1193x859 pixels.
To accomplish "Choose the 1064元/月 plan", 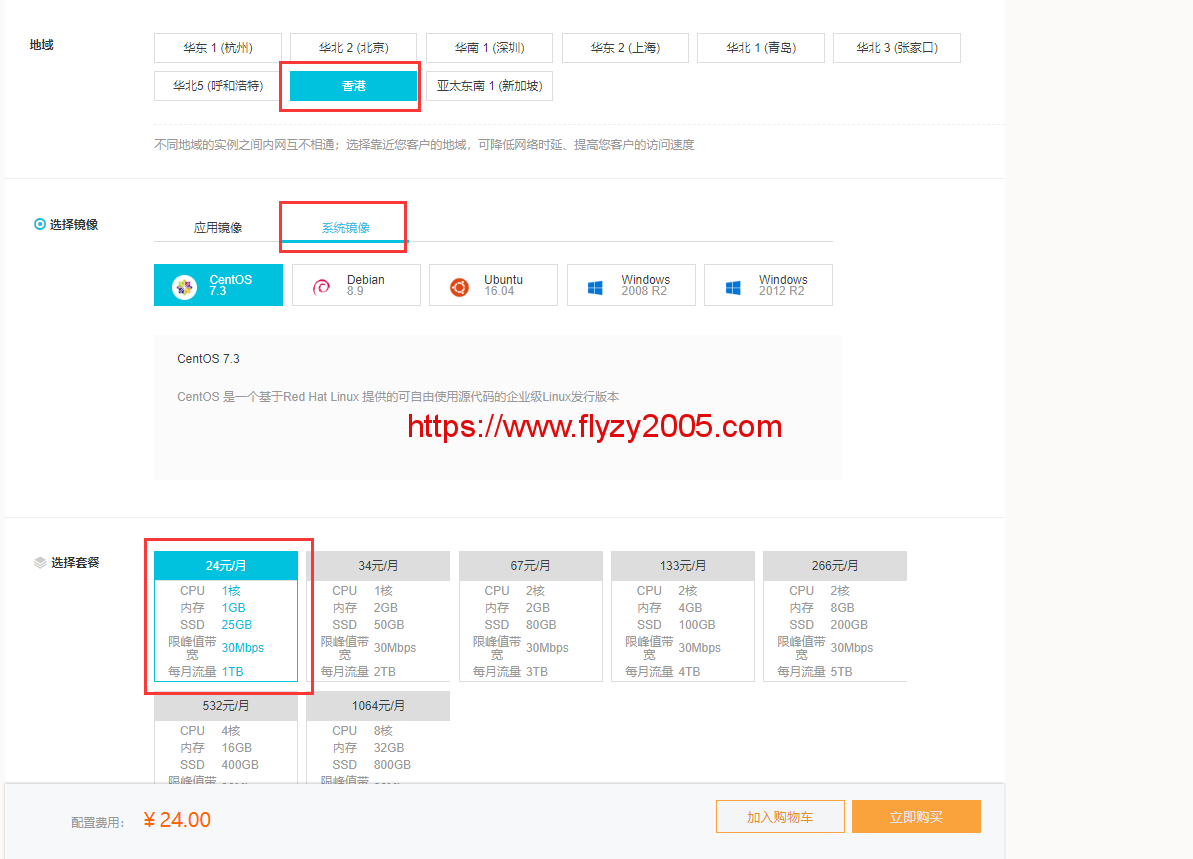I will pos(378,737).
